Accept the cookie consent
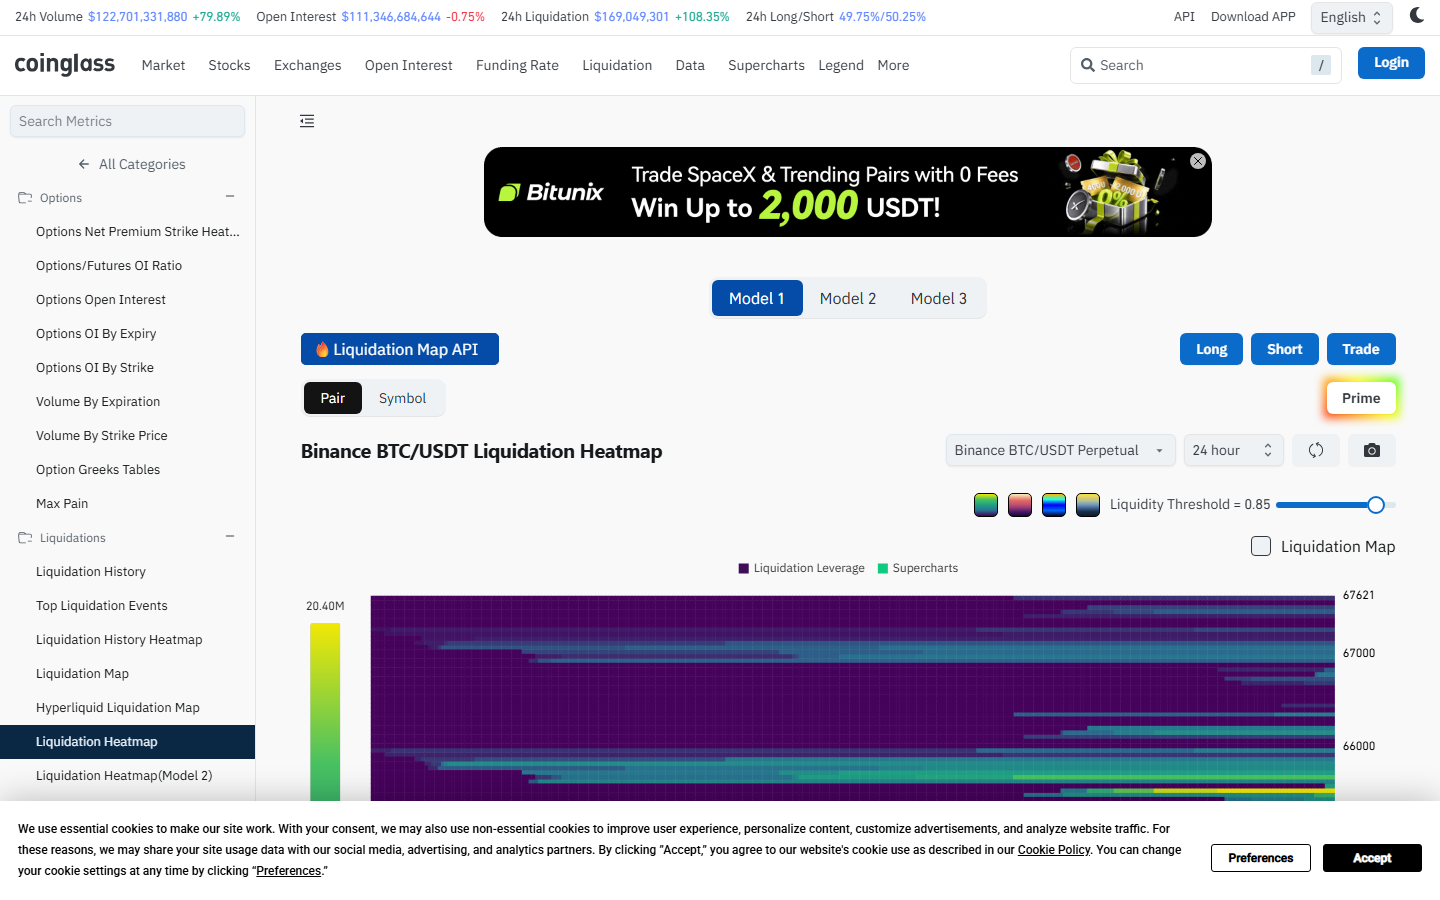The width and height of the screenshot is (1440, 900). pos(1372,858)
